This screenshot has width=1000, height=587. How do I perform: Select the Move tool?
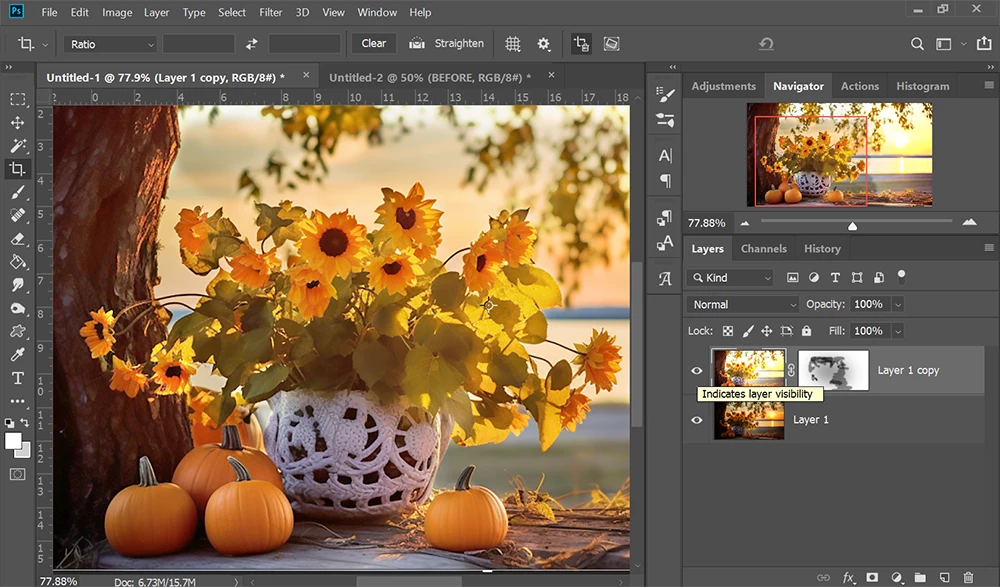pos(17,122)
